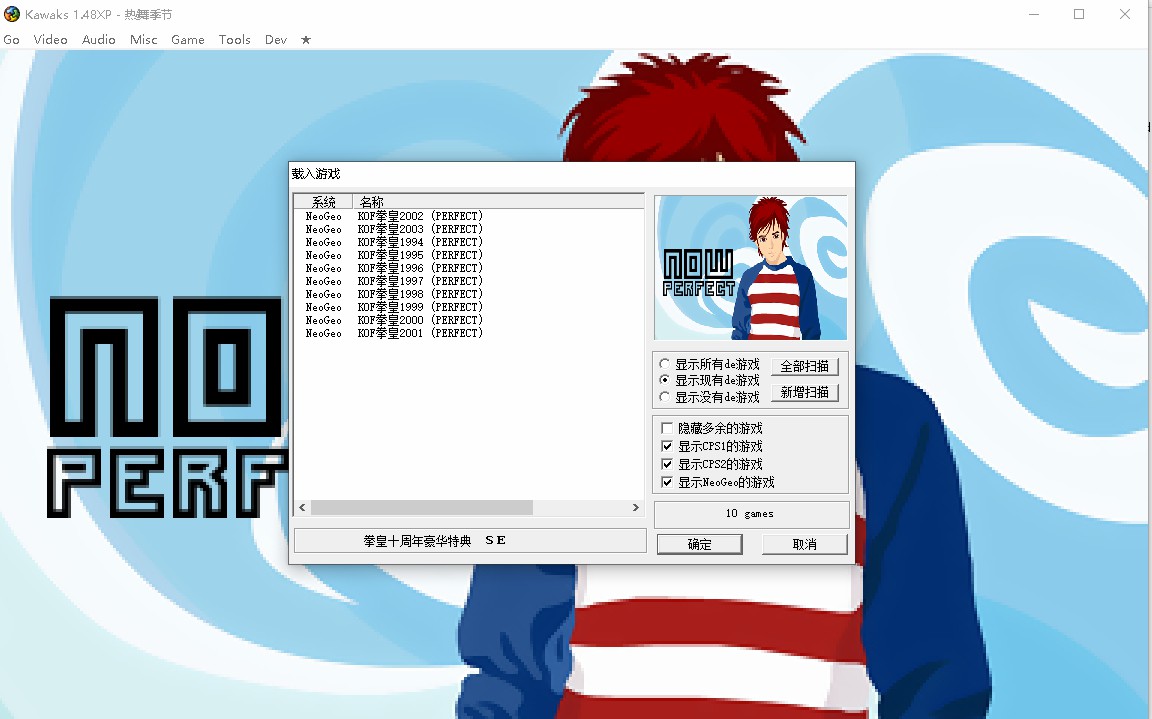Select KOF拳皇1994 (PERFECT) in list
This screenshot has width=1152, height=719.
[x=420, y=242]
